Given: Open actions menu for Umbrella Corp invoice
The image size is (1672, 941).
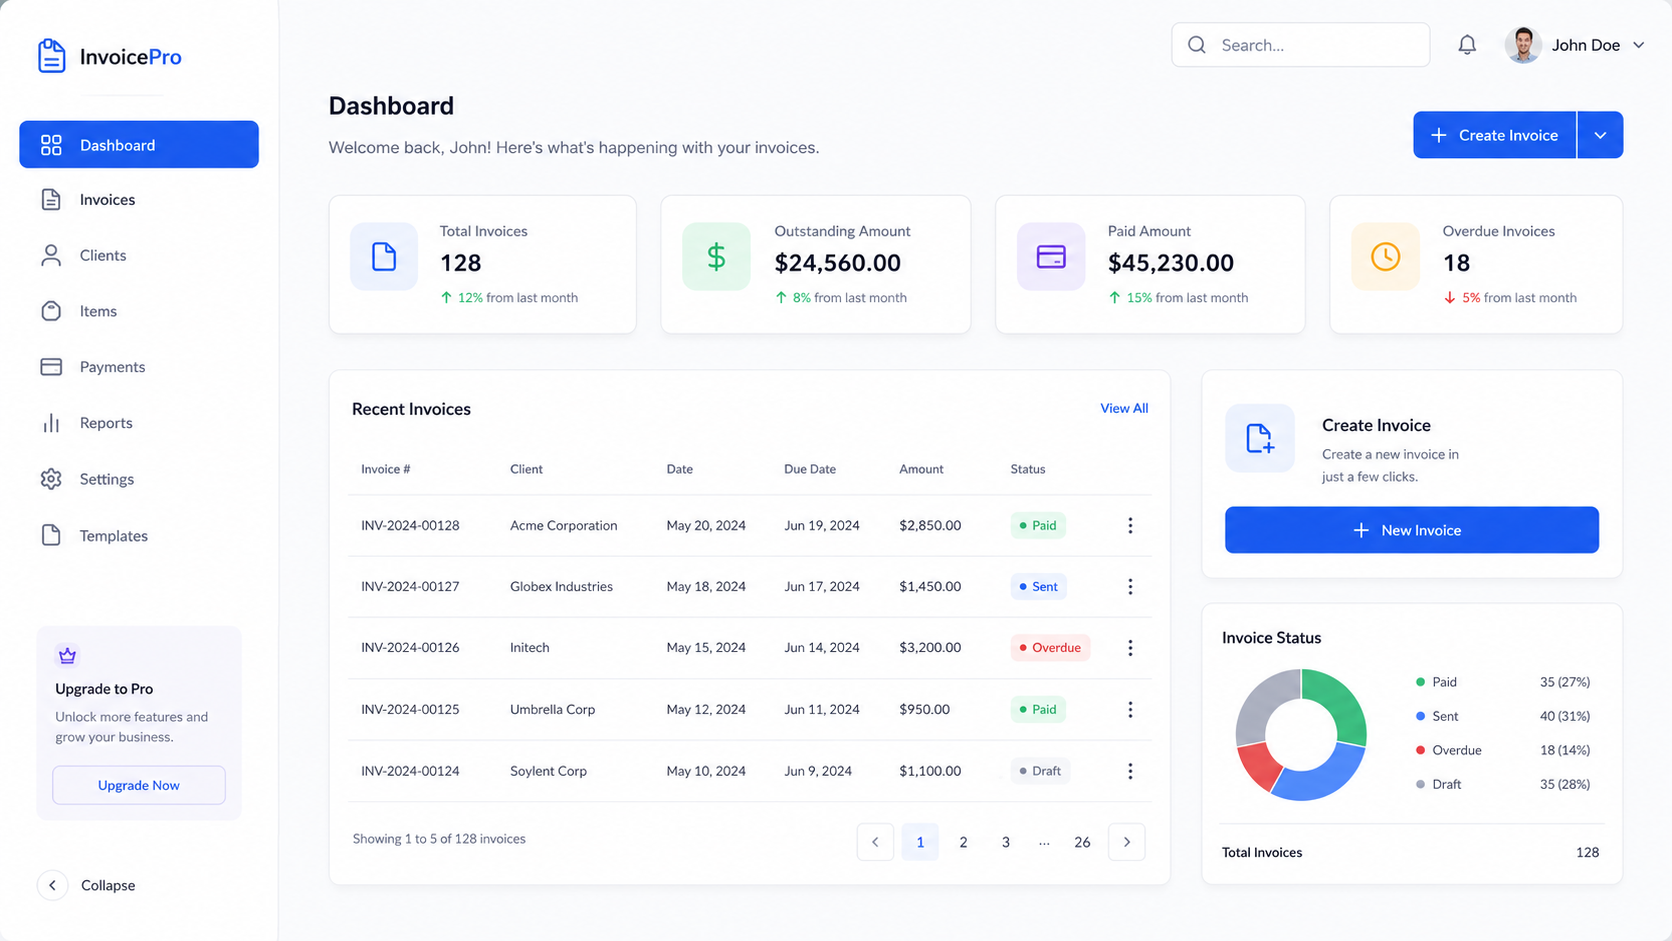Looking at the screenshot, I should (1130, 709).
